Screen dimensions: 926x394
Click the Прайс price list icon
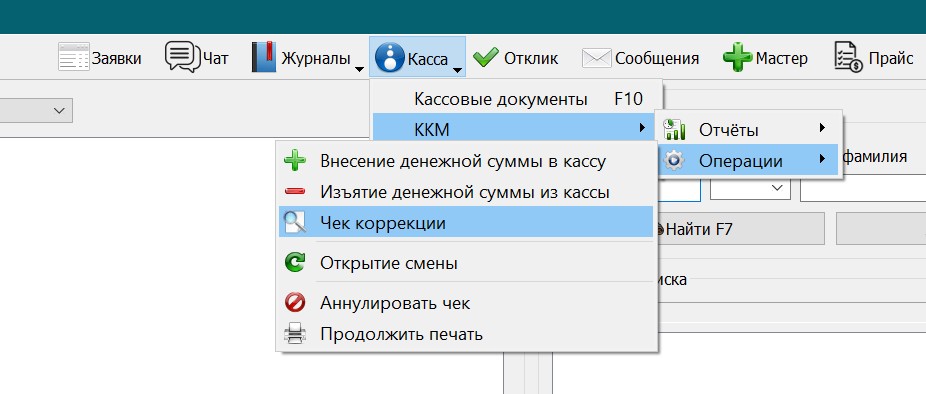point(849,57)
